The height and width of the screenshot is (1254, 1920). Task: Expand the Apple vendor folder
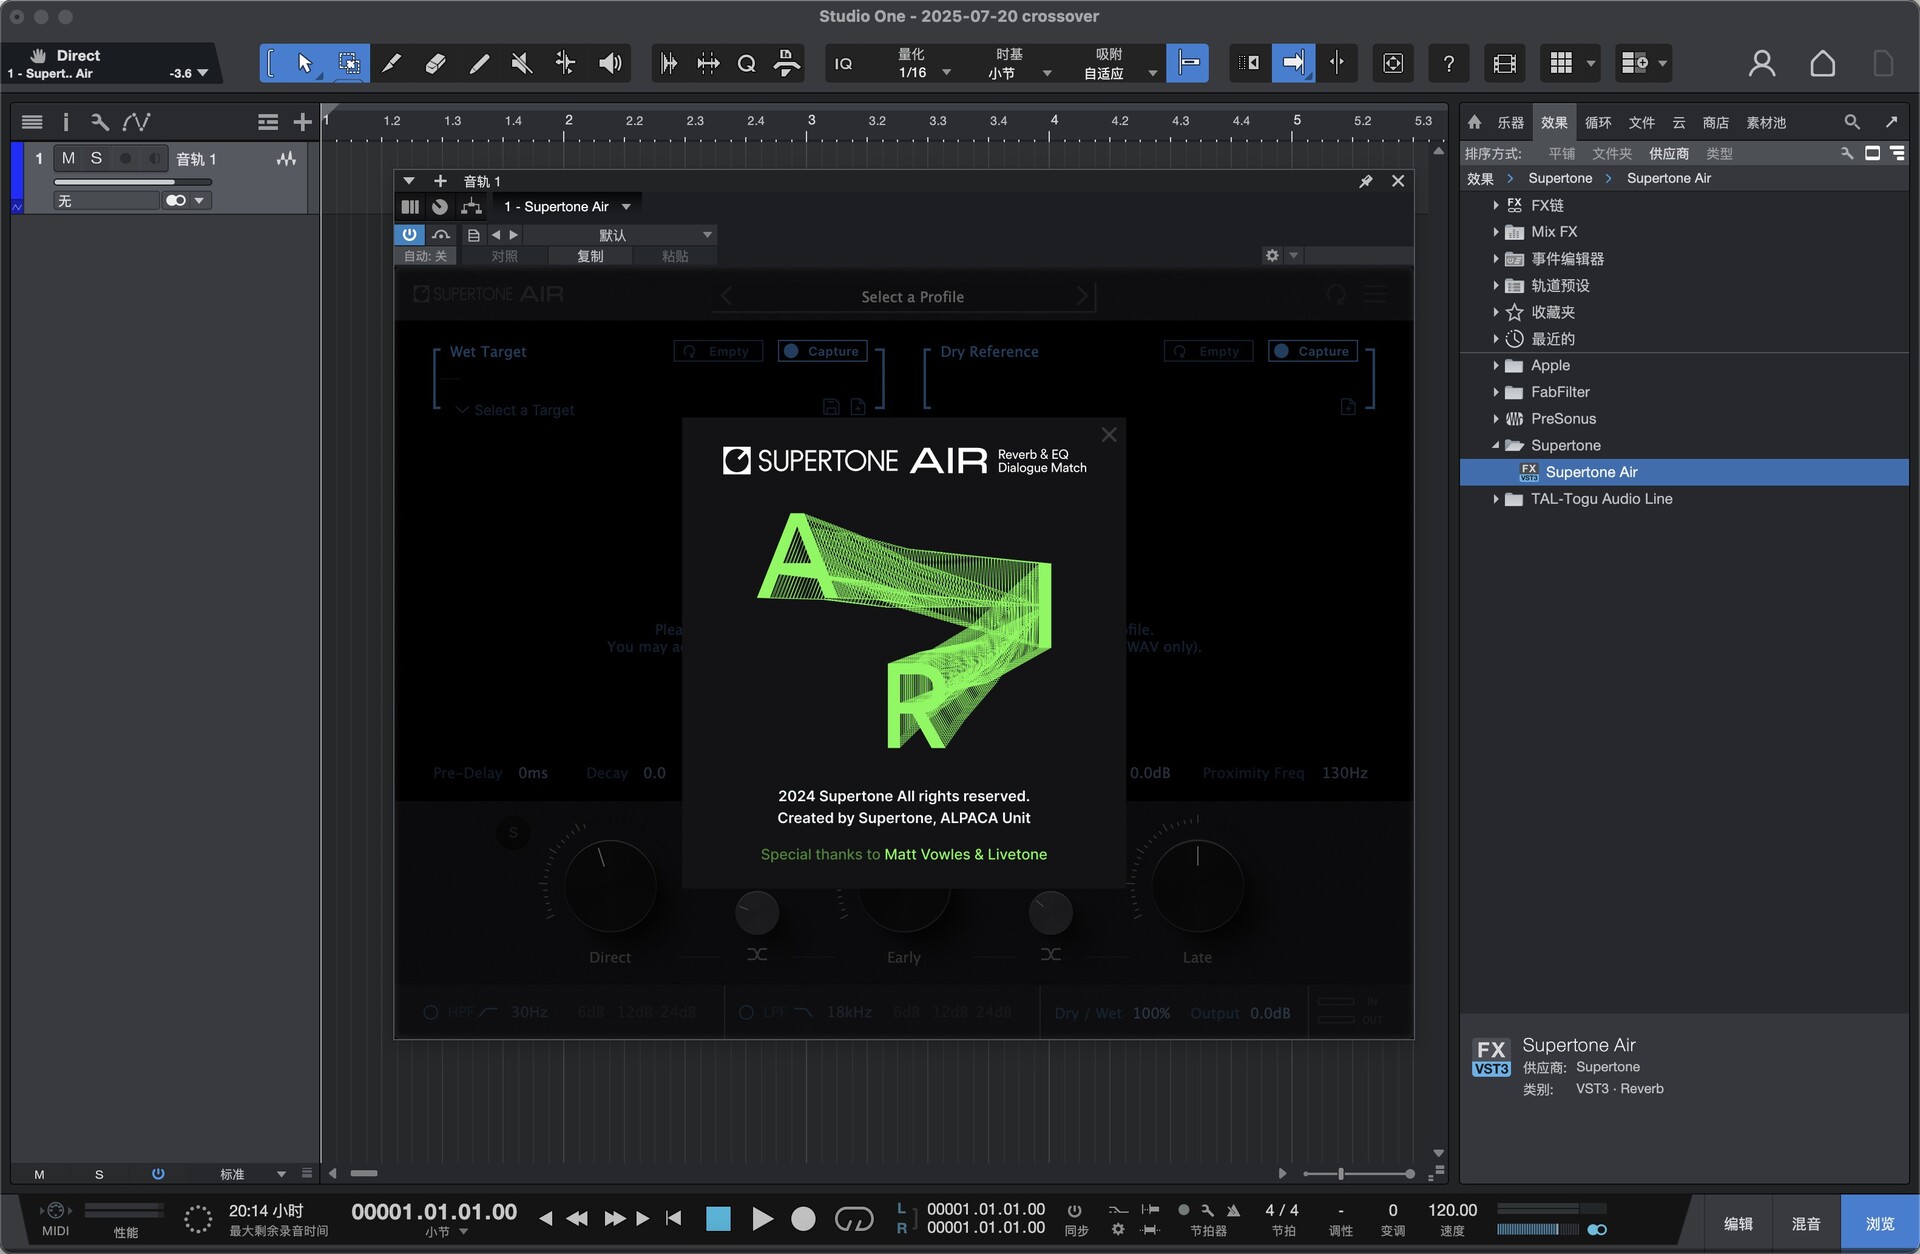point(1496,365)
